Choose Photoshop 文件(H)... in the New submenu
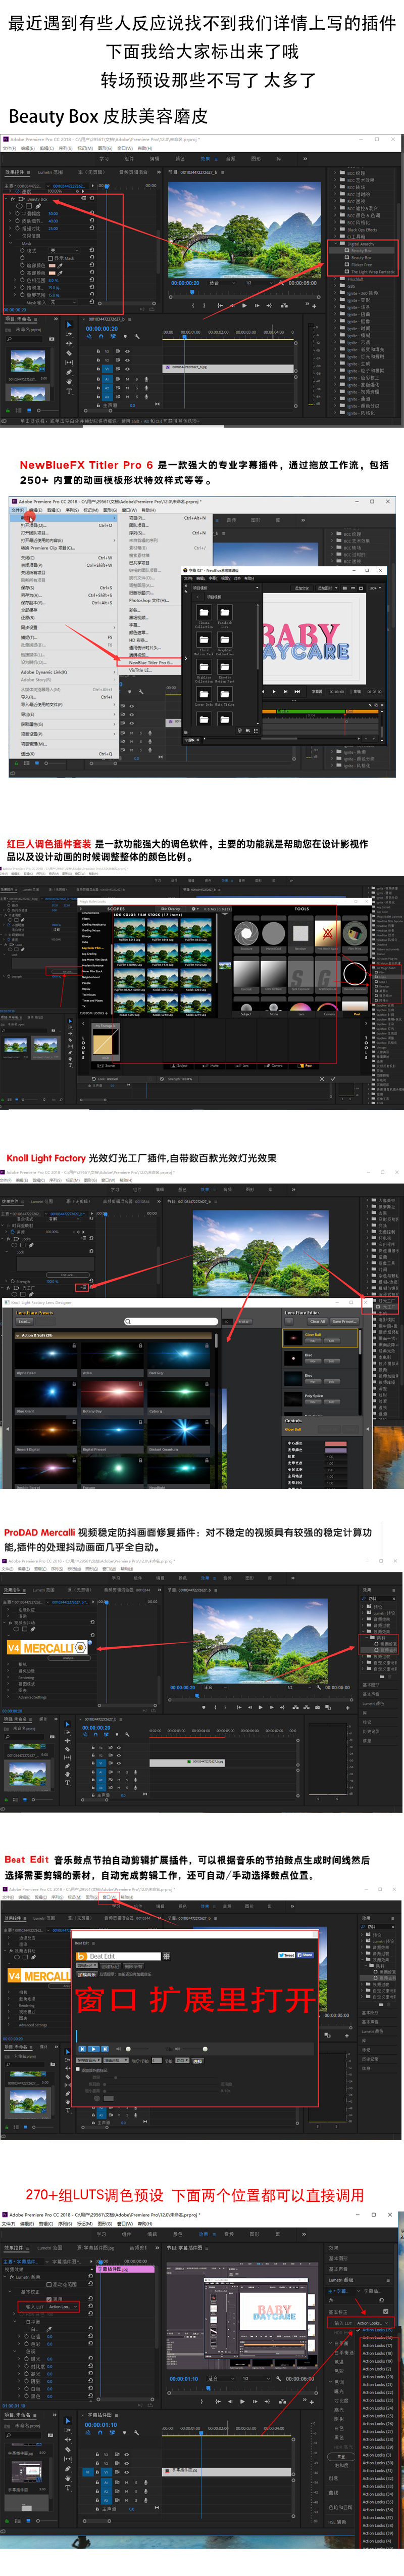Image resolution: width=404 pixels, height=2576 pixels. point(149,600)
